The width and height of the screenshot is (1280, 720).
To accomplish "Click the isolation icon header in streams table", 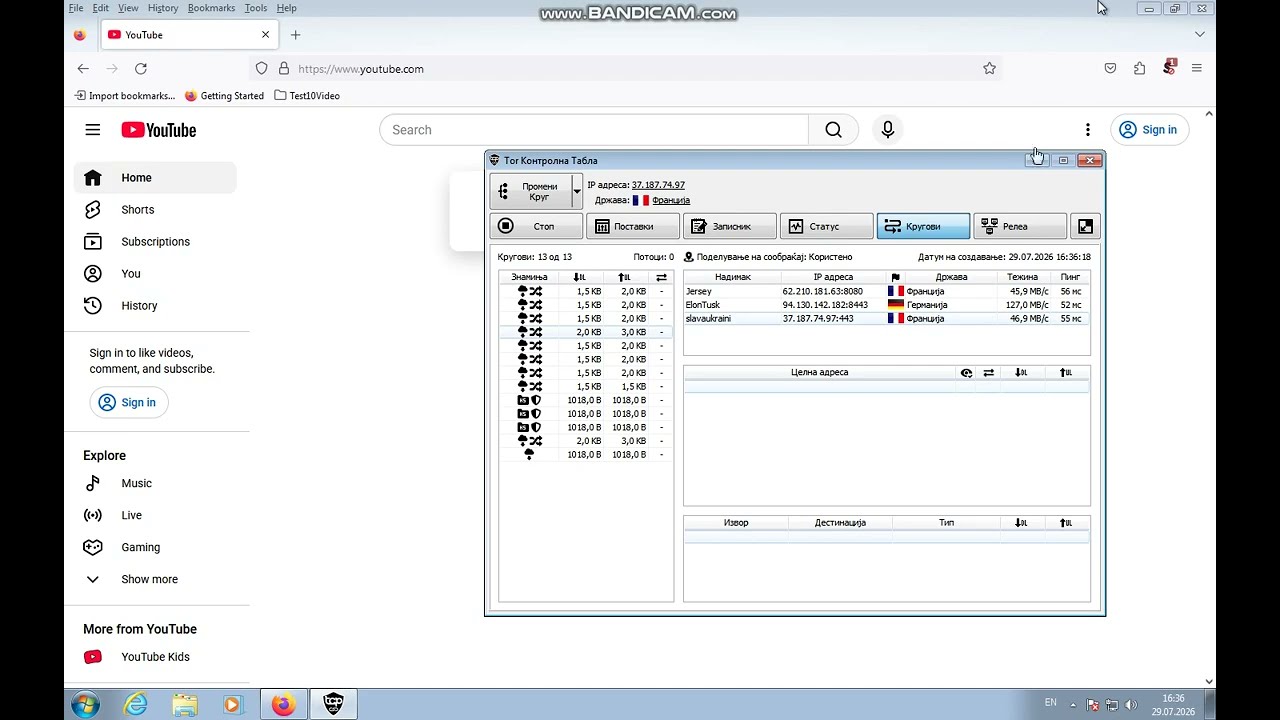I will click(966, 373).
